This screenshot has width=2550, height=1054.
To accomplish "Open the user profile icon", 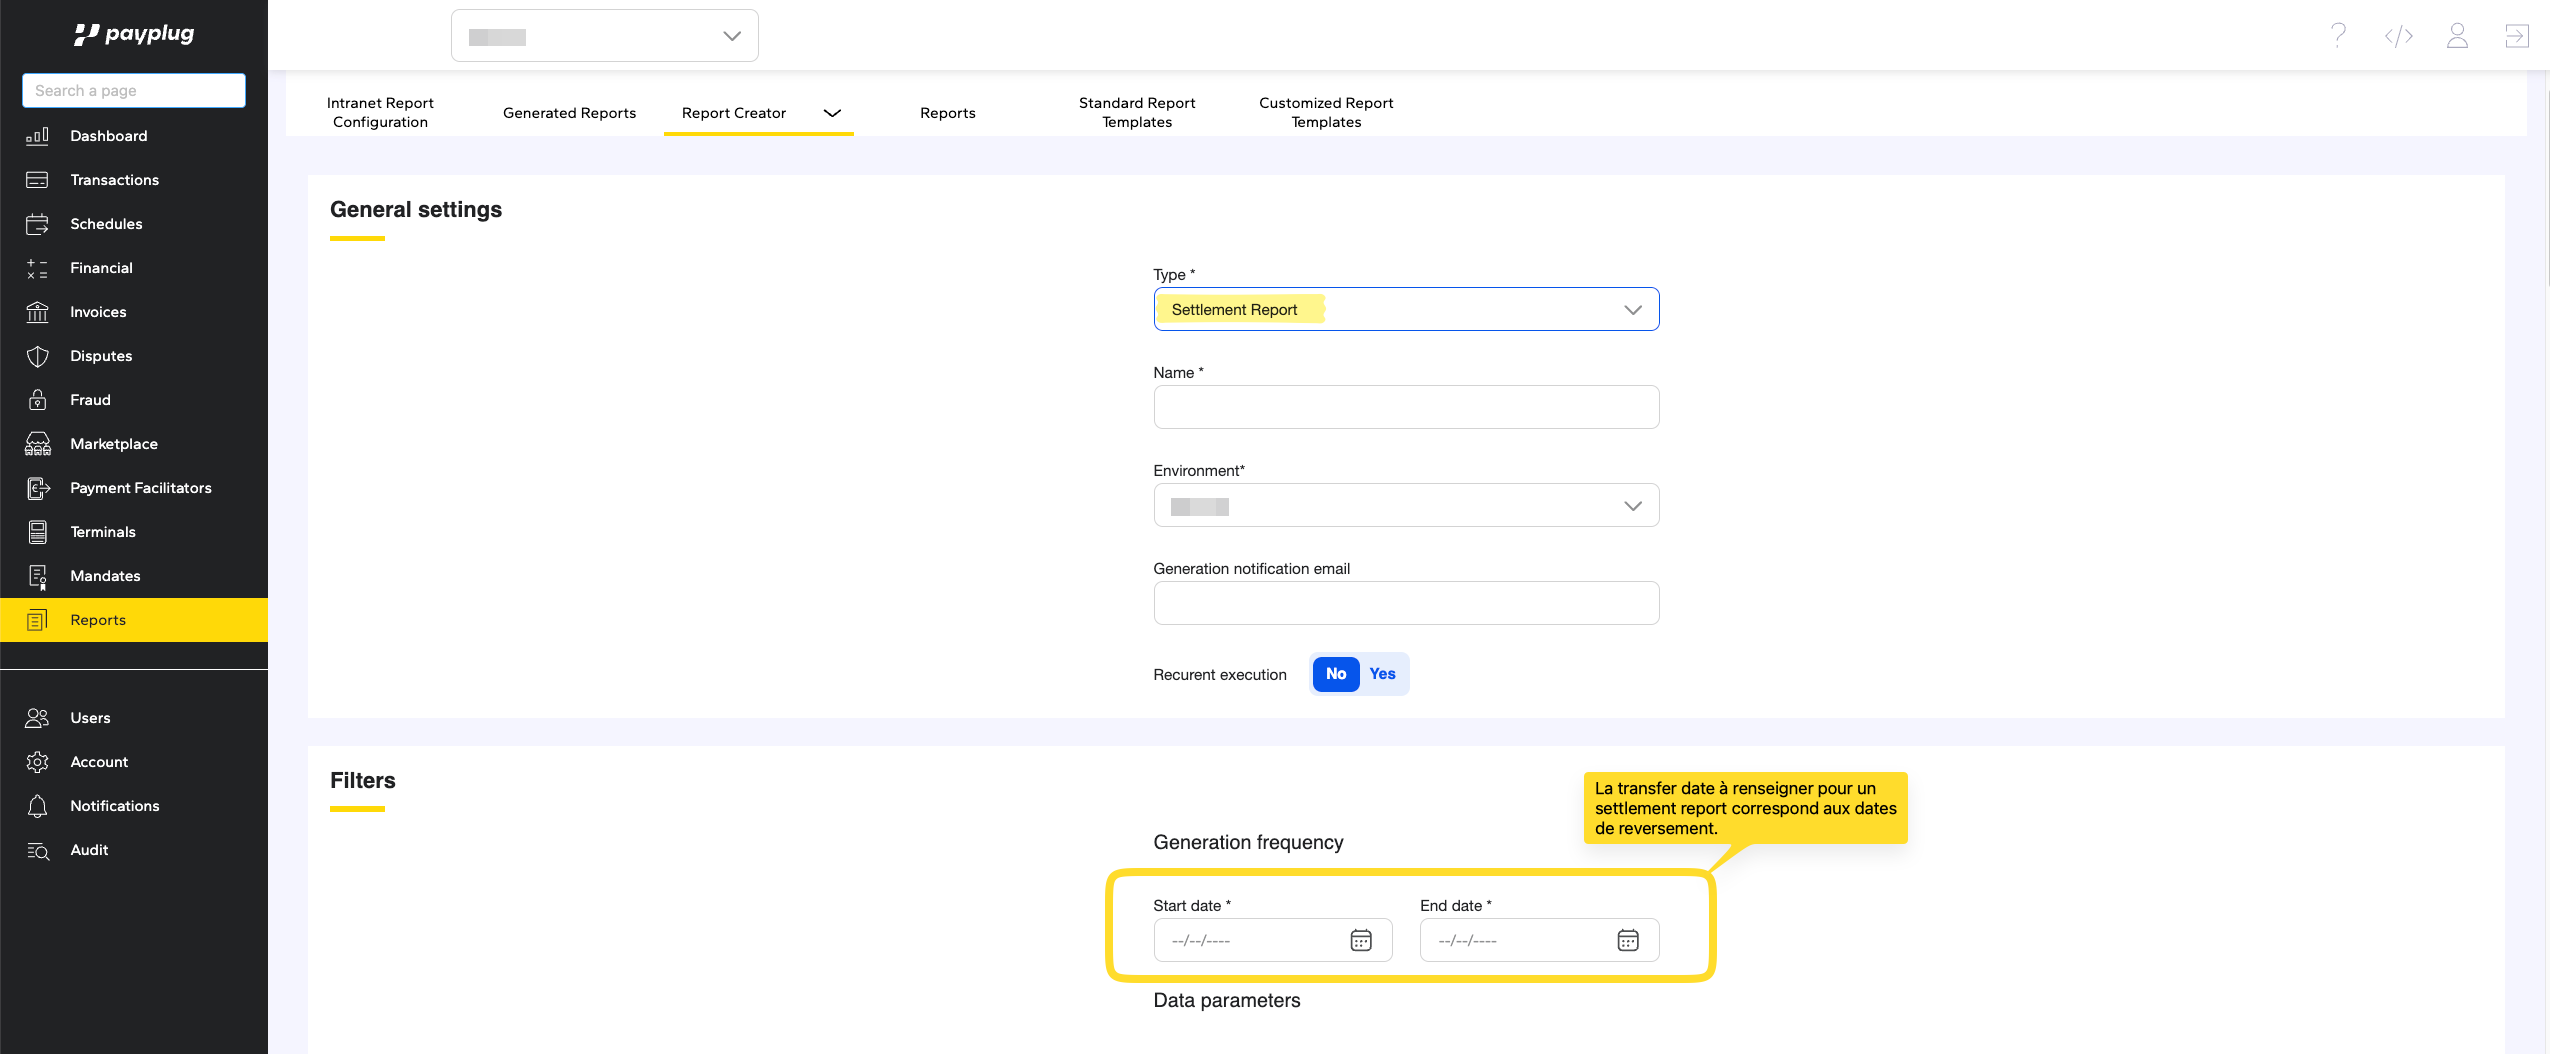I will tap(2457, 36).
